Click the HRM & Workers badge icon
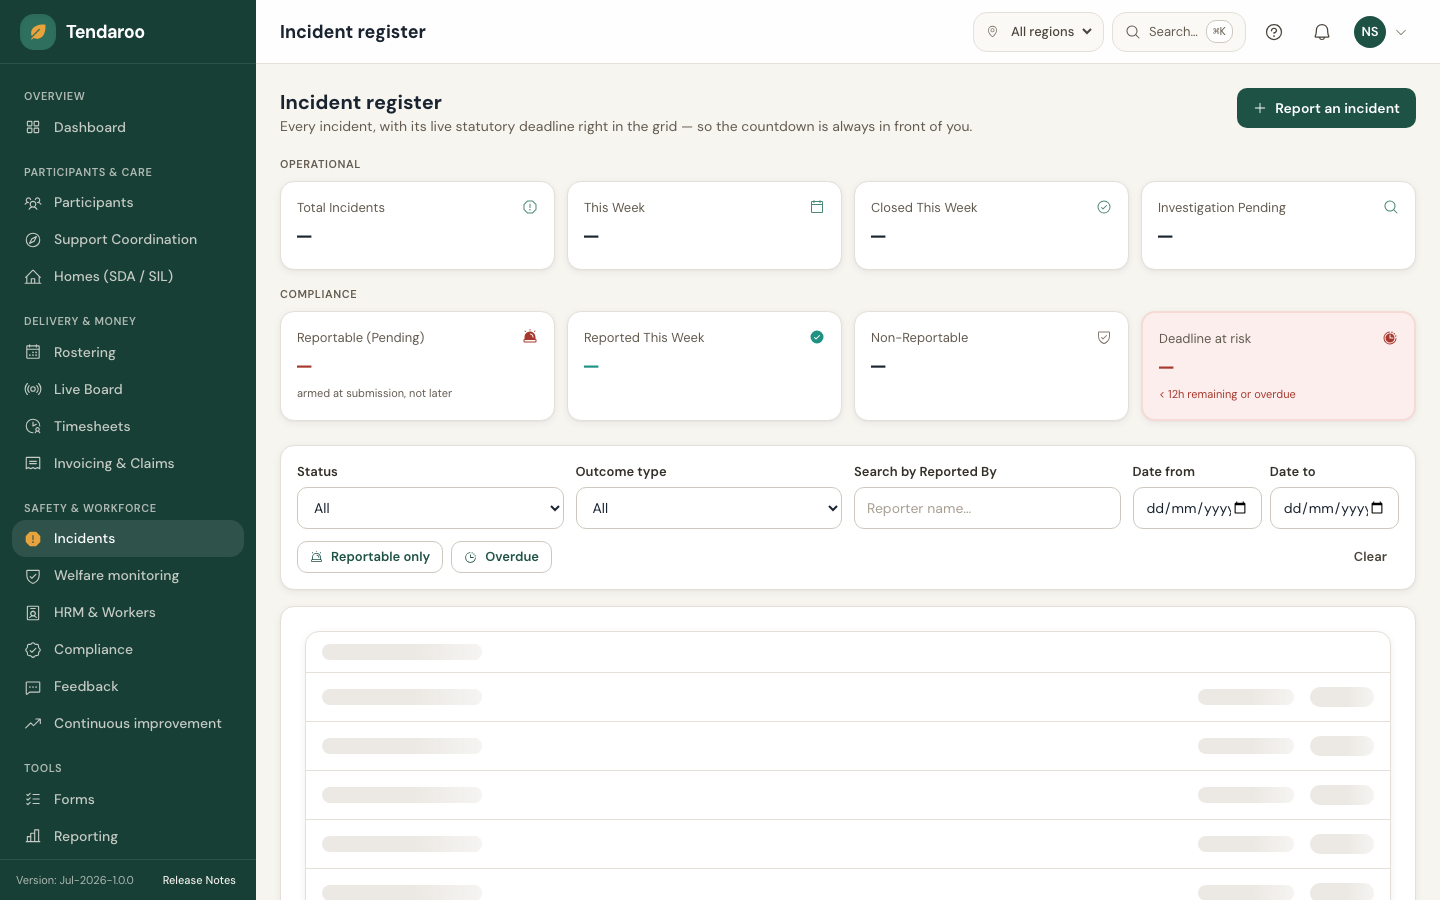 [x=33, y=612]
